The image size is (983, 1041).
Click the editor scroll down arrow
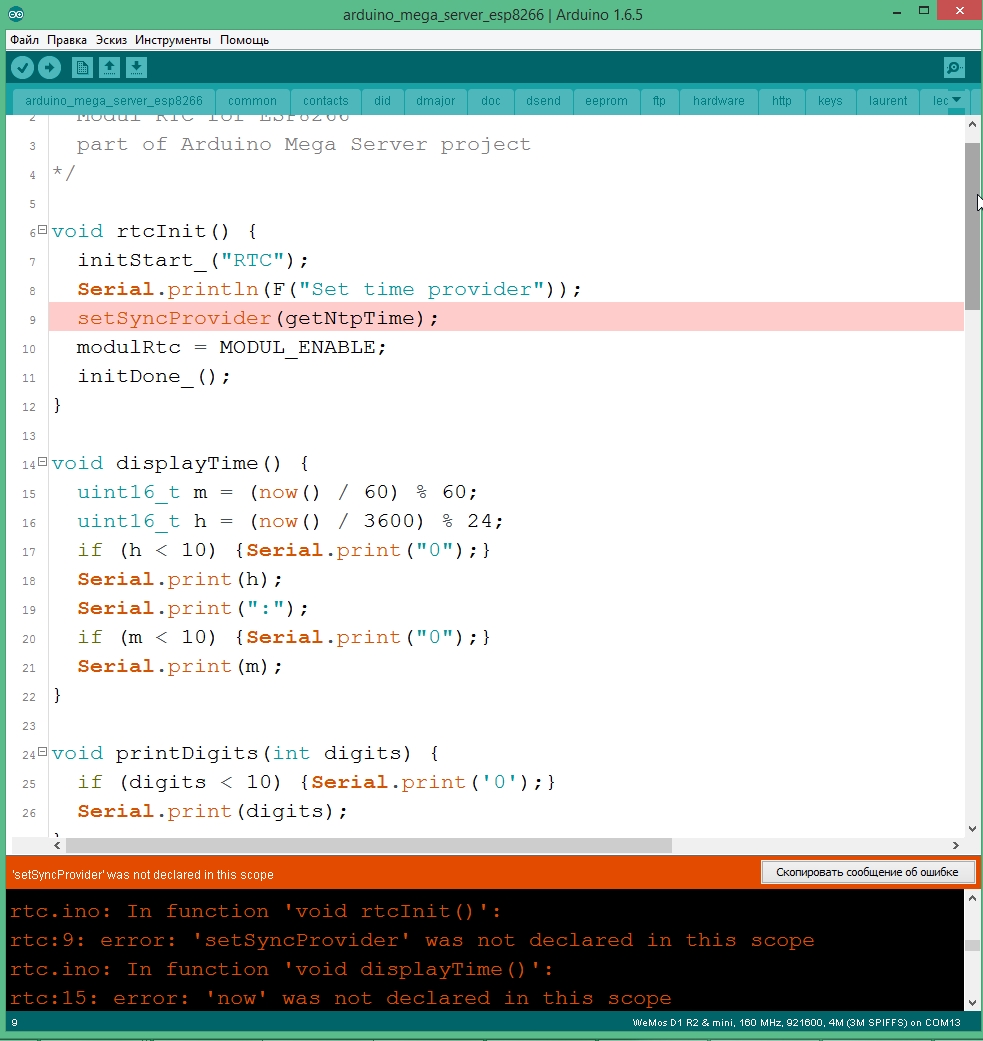972,828
